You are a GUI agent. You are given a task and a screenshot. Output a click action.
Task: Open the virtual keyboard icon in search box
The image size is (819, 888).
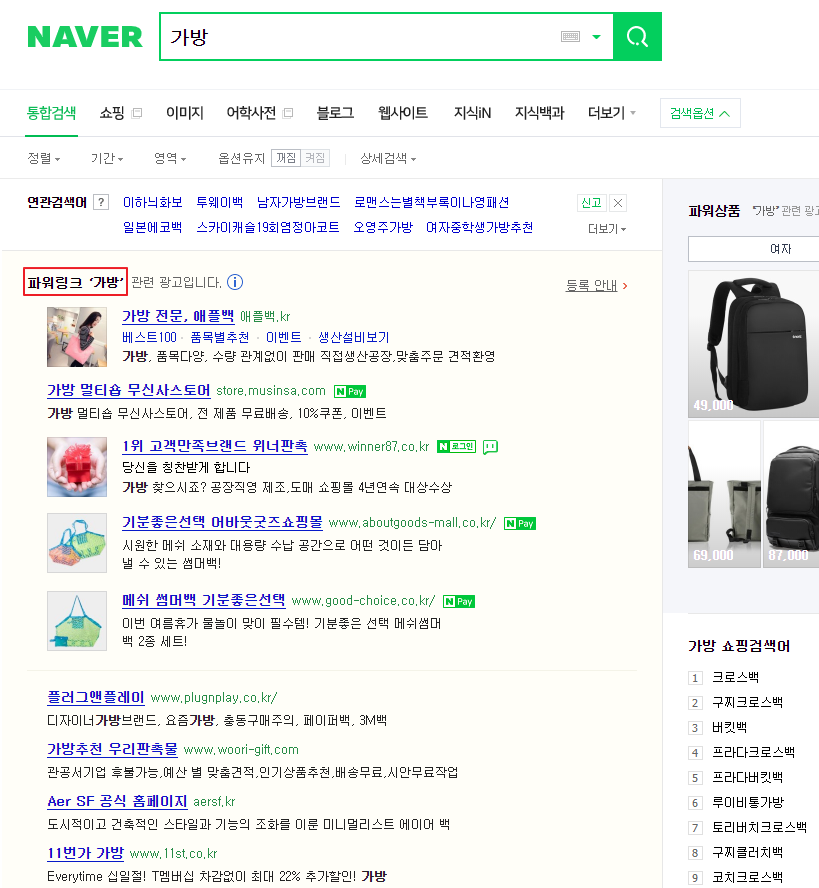570,37
